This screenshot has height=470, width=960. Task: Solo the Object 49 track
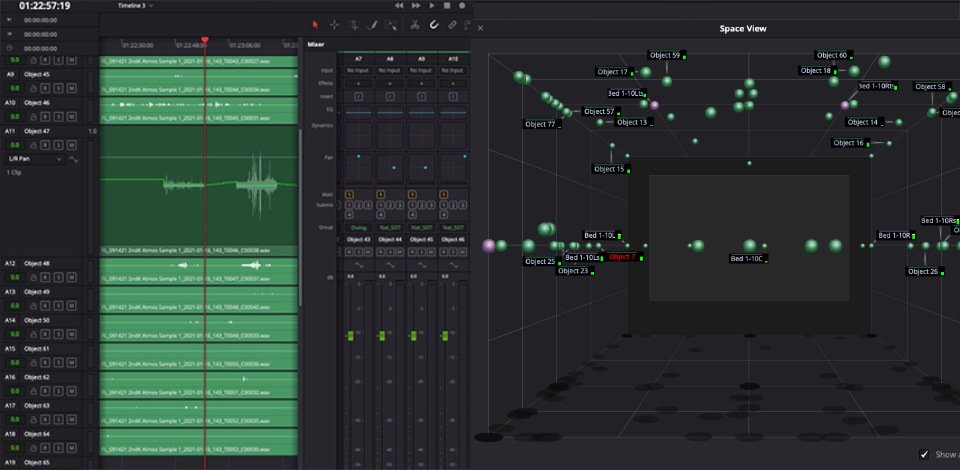pyautogui.click(x=60, y=306)
